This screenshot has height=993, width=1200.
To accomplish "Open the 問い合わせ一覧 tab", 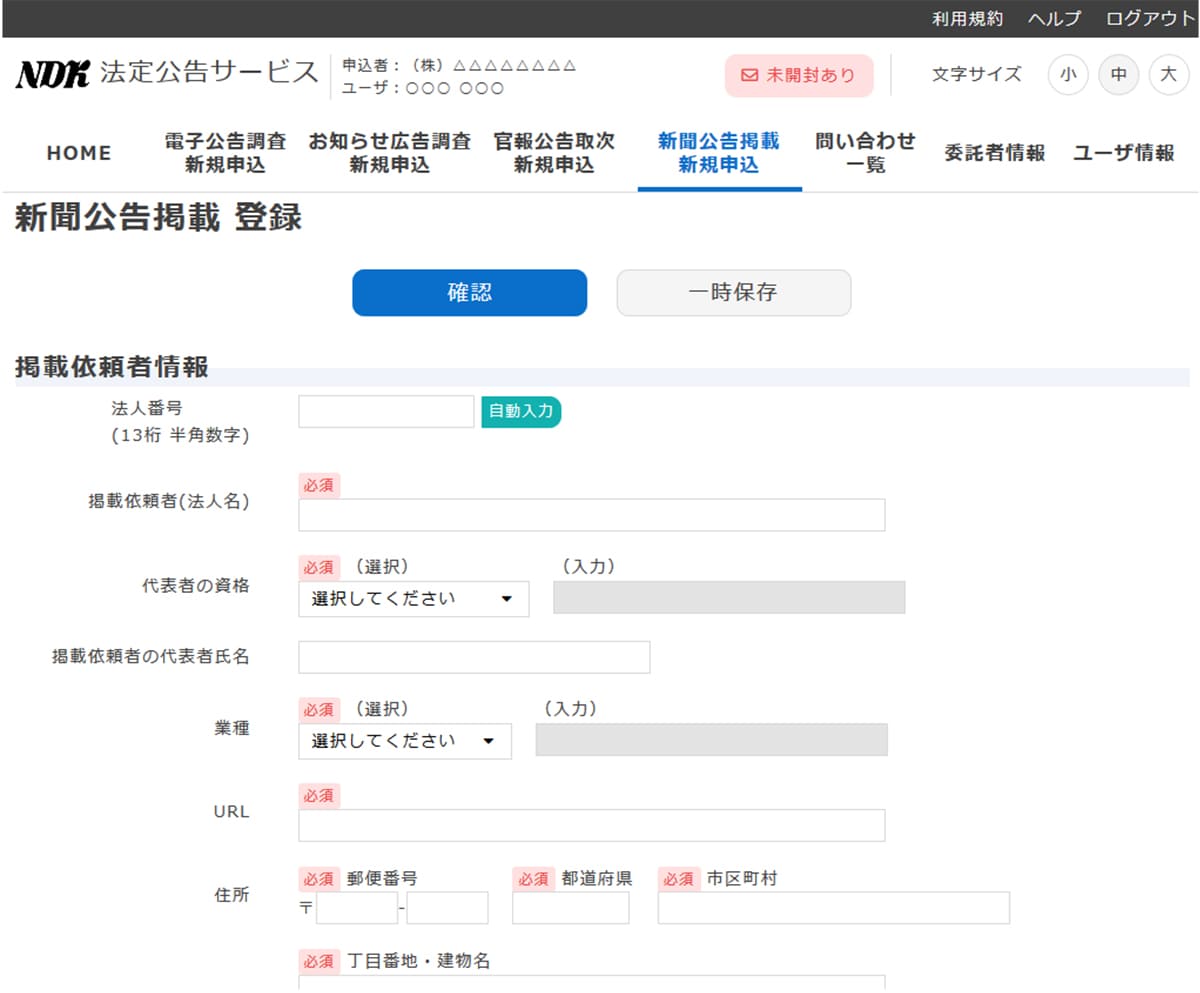I will [865, 153].
